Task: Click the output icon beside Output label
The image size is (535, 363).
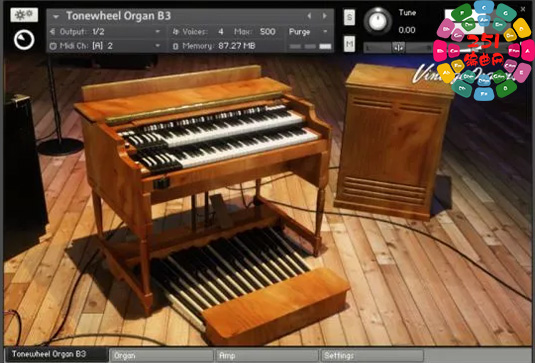Action: [53, 32]
